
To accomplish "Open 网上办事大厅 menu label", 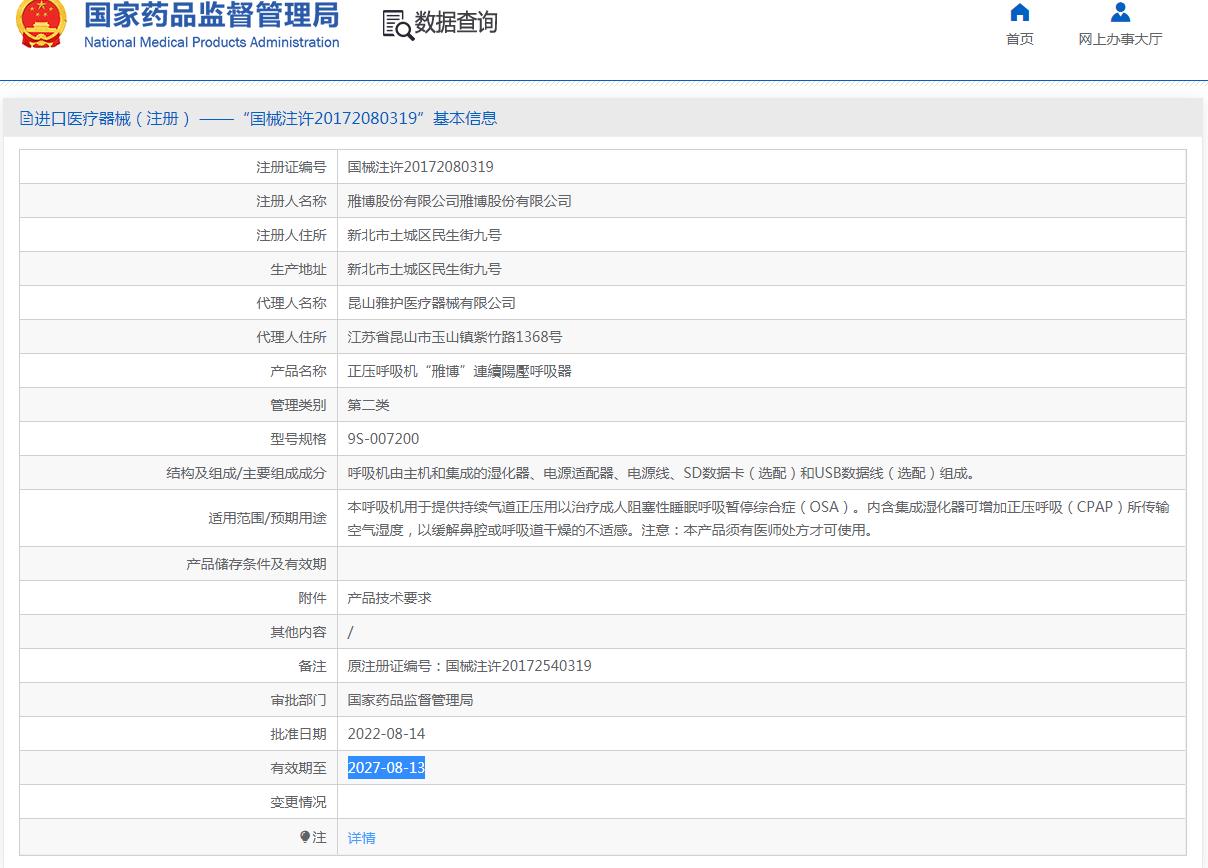I will [x=1120, y=39].
